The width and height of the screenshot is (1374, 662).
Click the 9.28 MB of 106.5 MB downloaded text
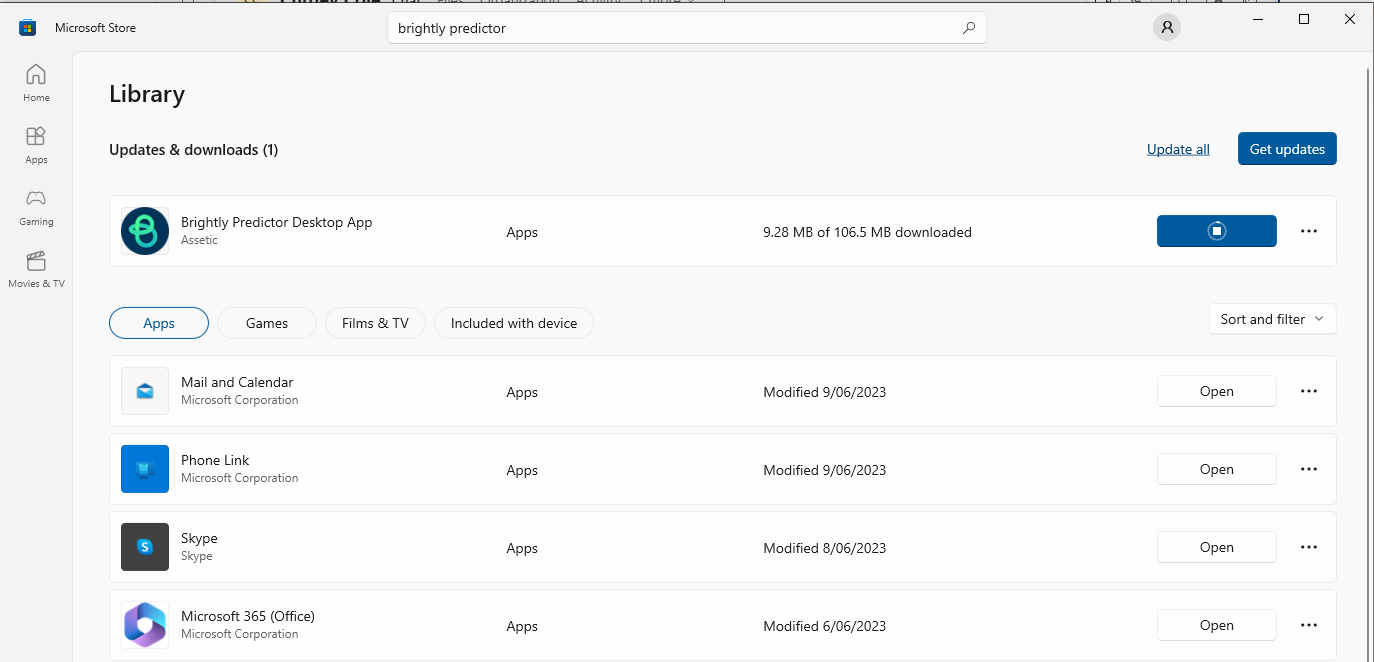[867, 232]
